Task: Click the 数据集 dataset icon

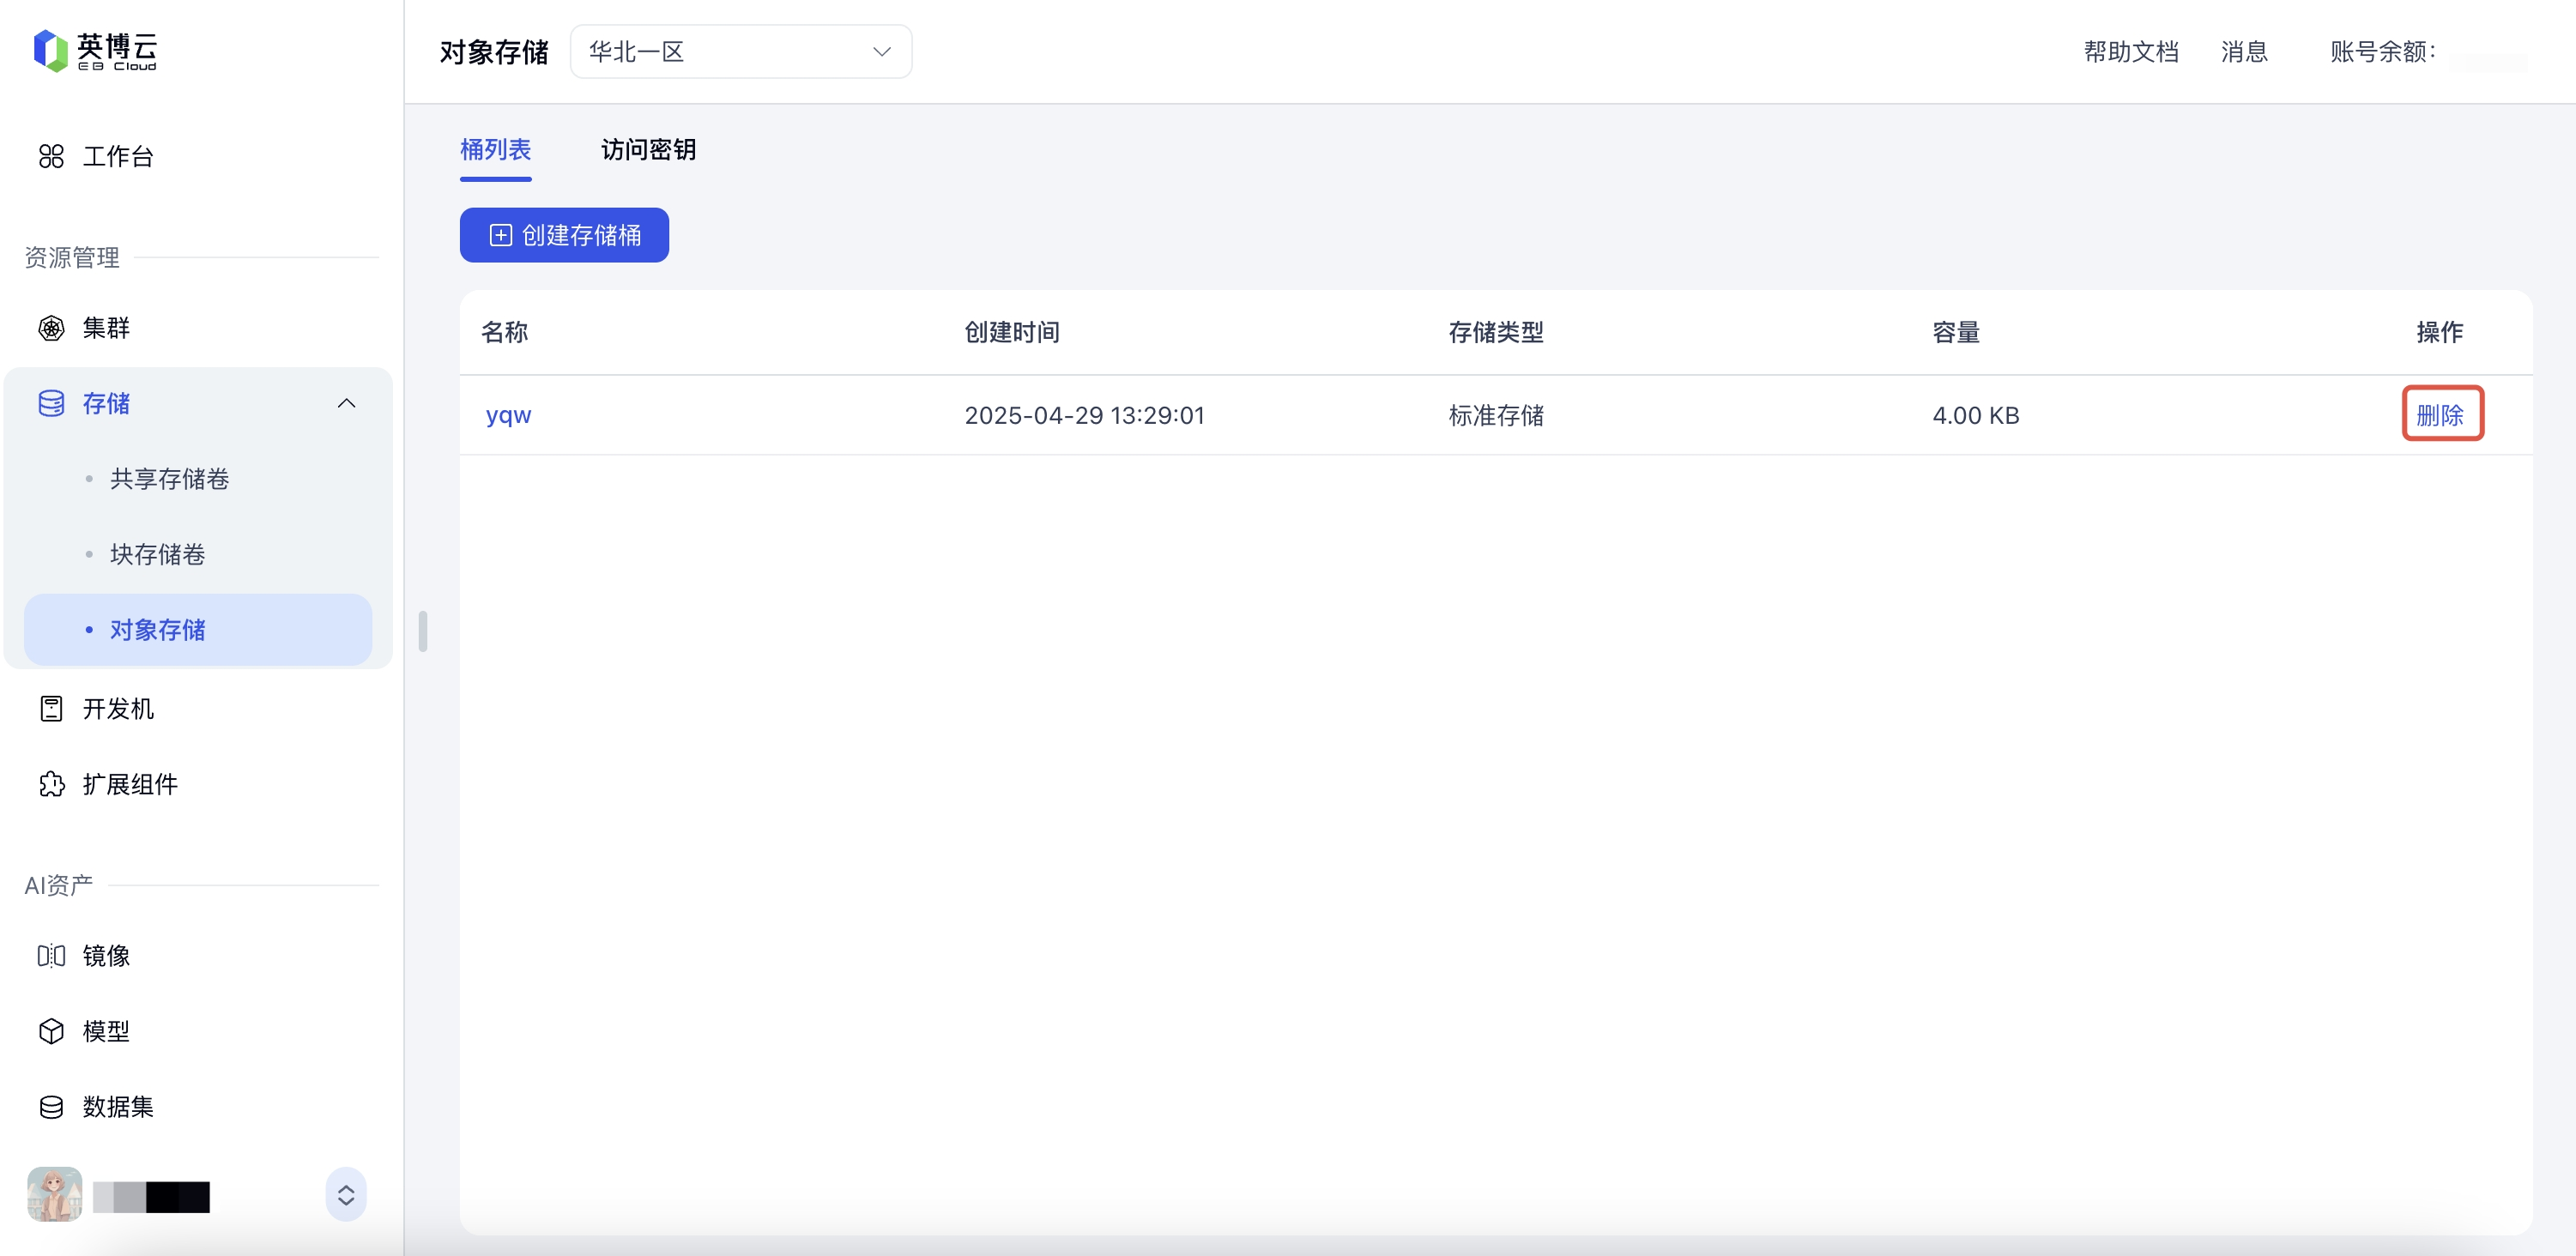Action: [51, 1106]
